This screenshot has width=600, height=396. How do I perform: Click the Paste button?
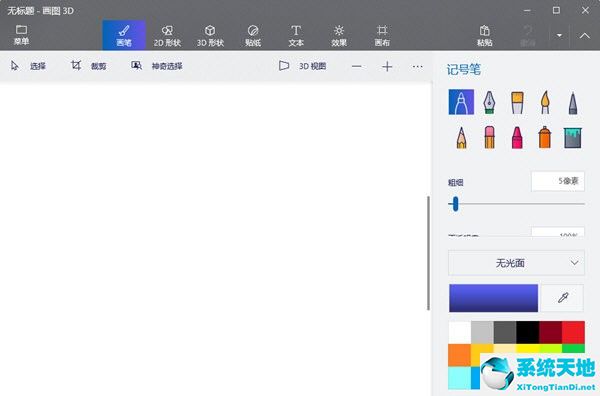[x=484, y=36]
